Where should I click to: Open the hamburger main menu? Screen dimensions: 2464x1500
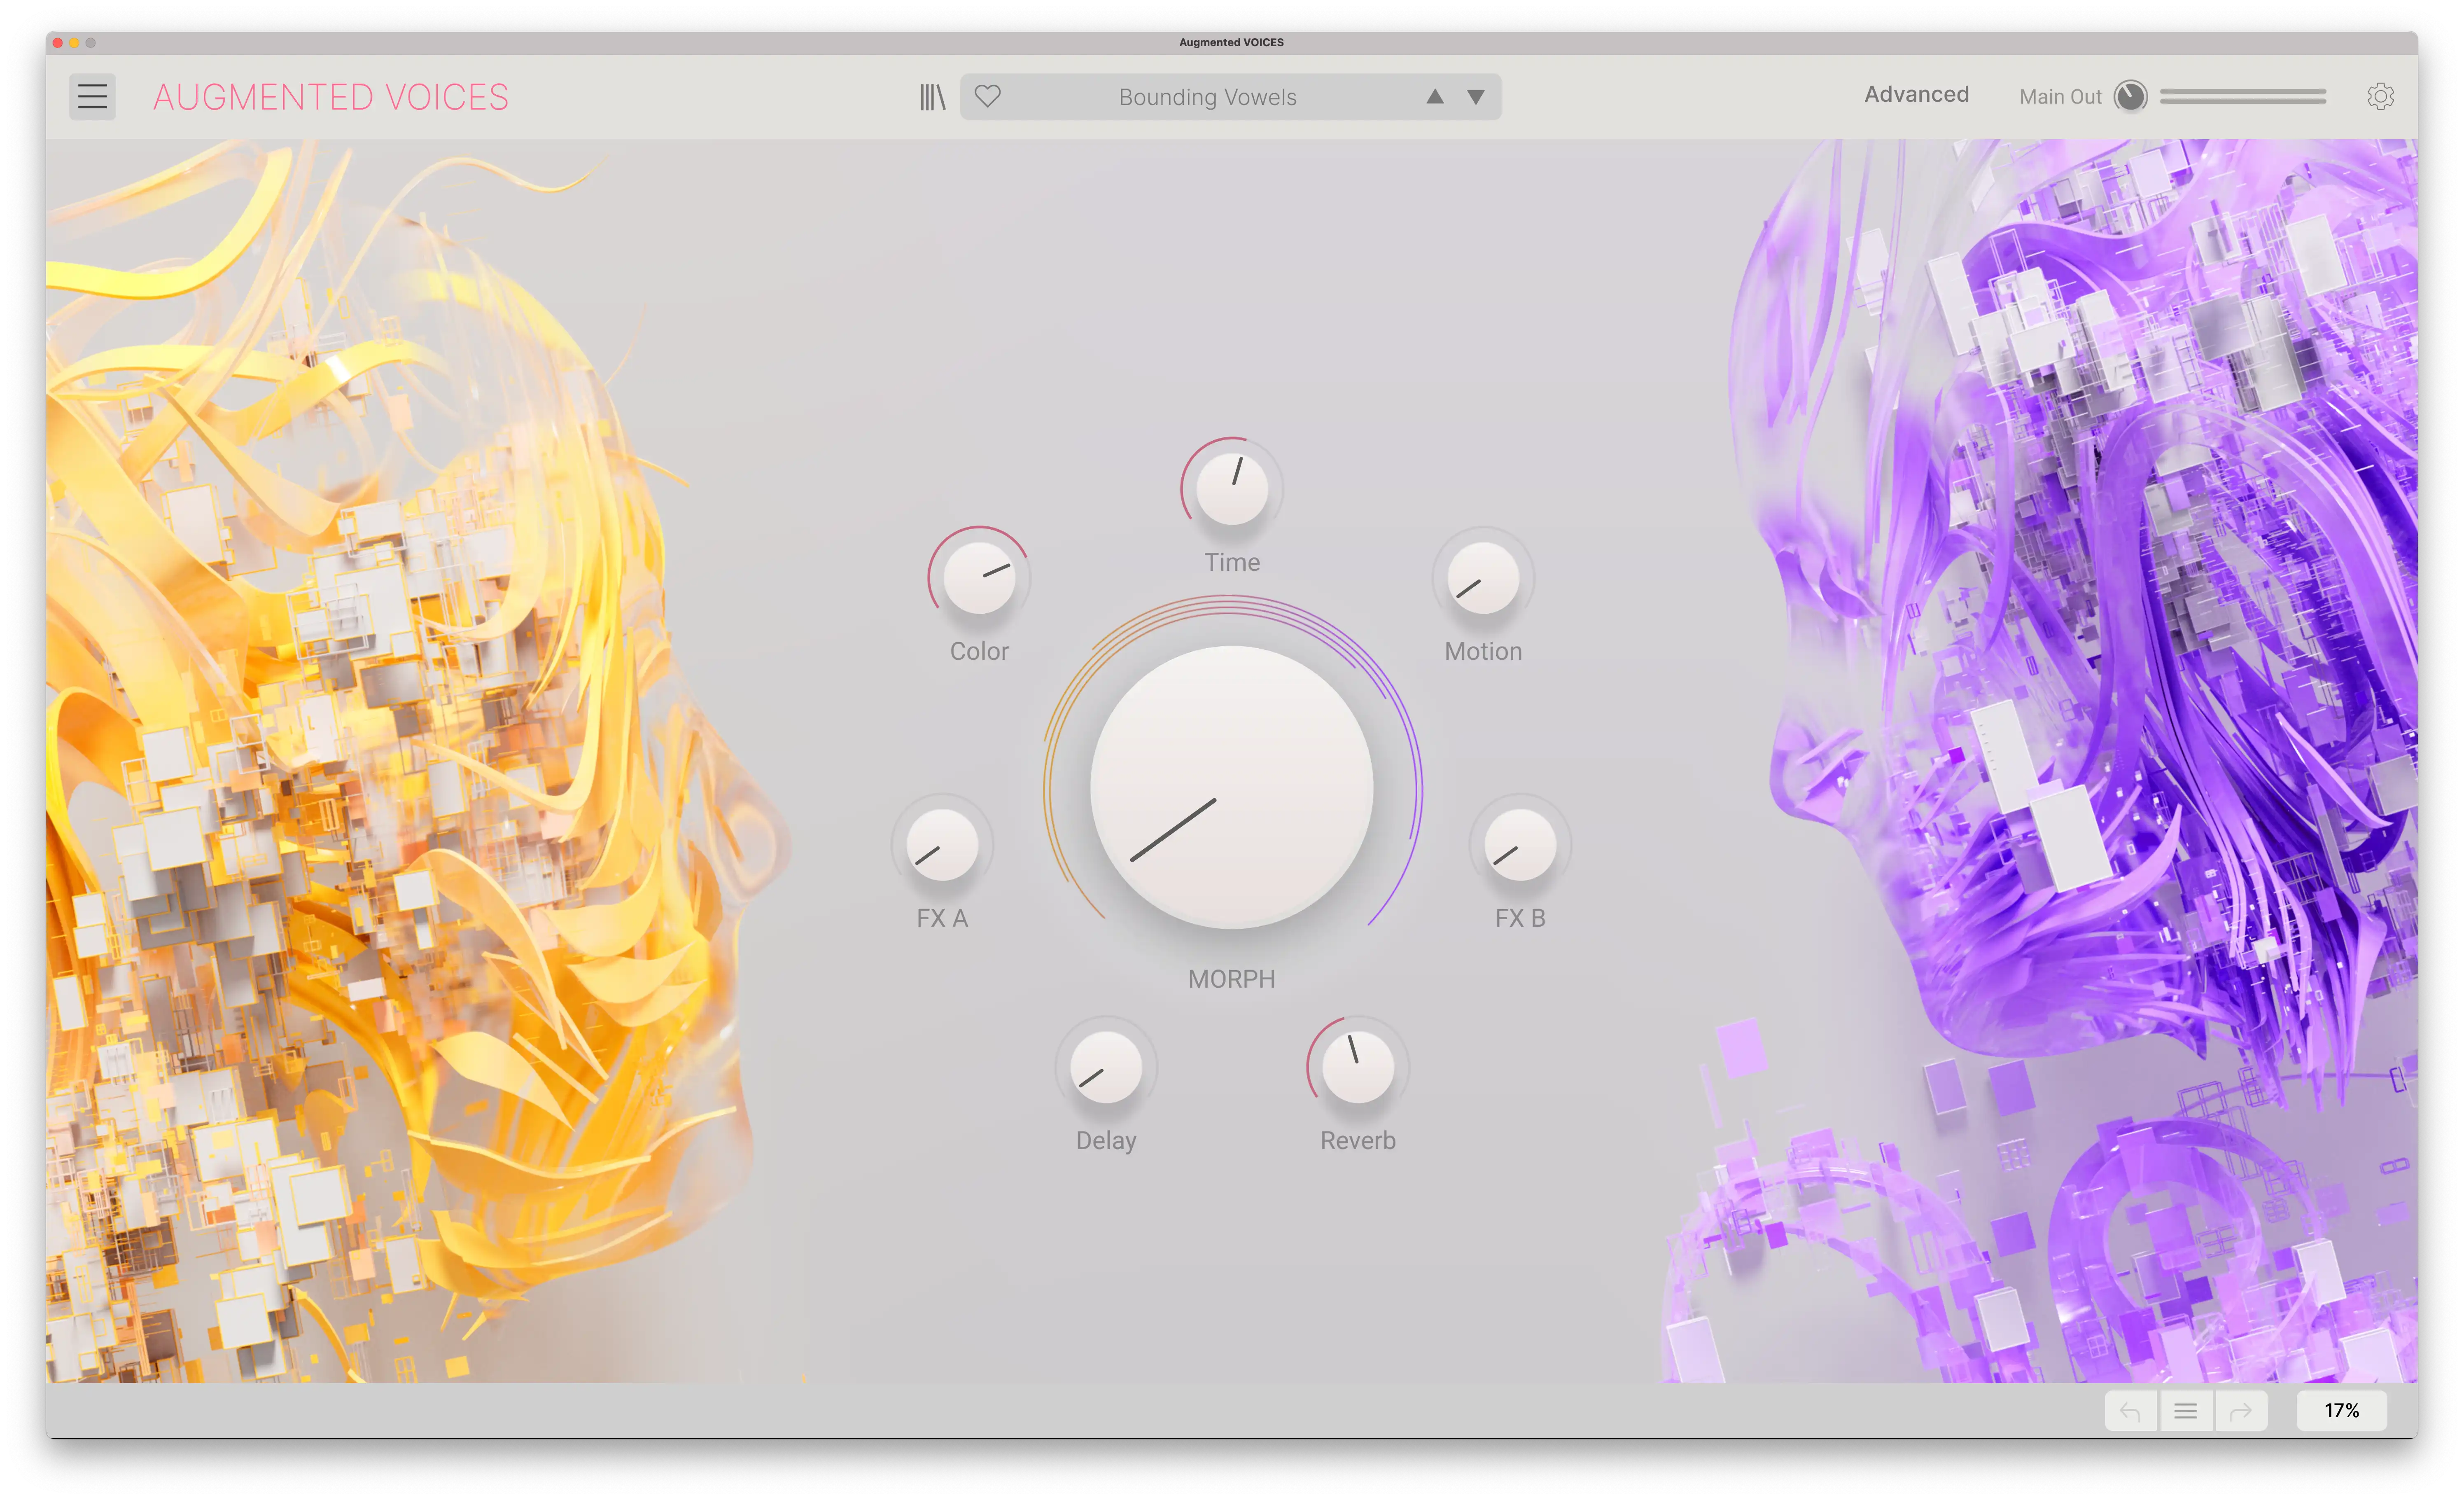click(x=92, y=97)
